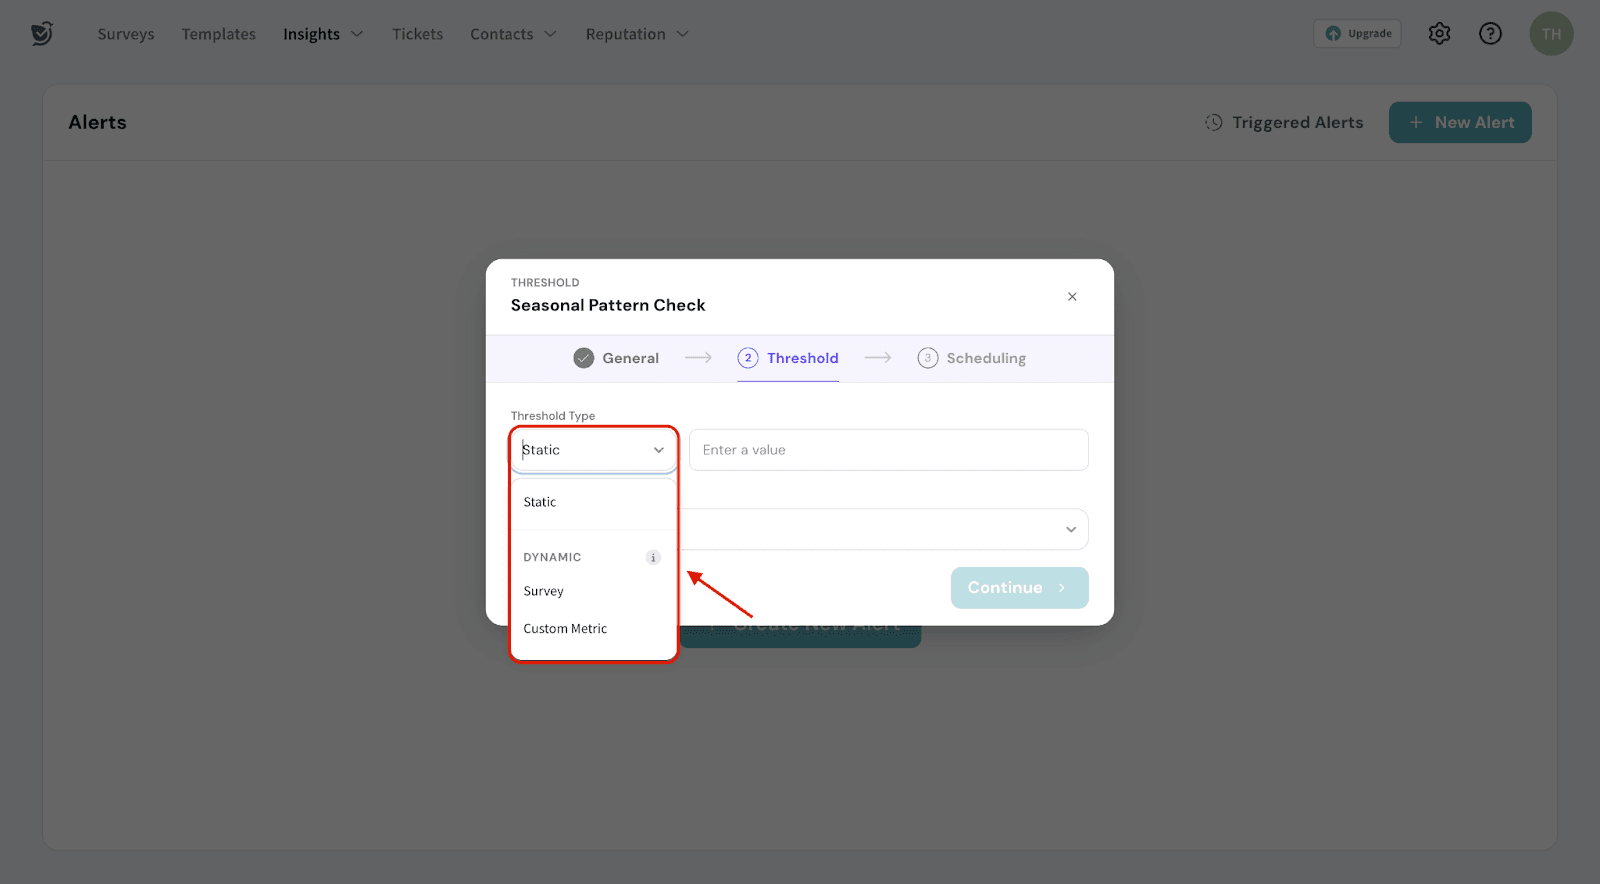Select Static threshold option from list
Viewport: 1600px width, 884px height.
[x=540, y=502]
